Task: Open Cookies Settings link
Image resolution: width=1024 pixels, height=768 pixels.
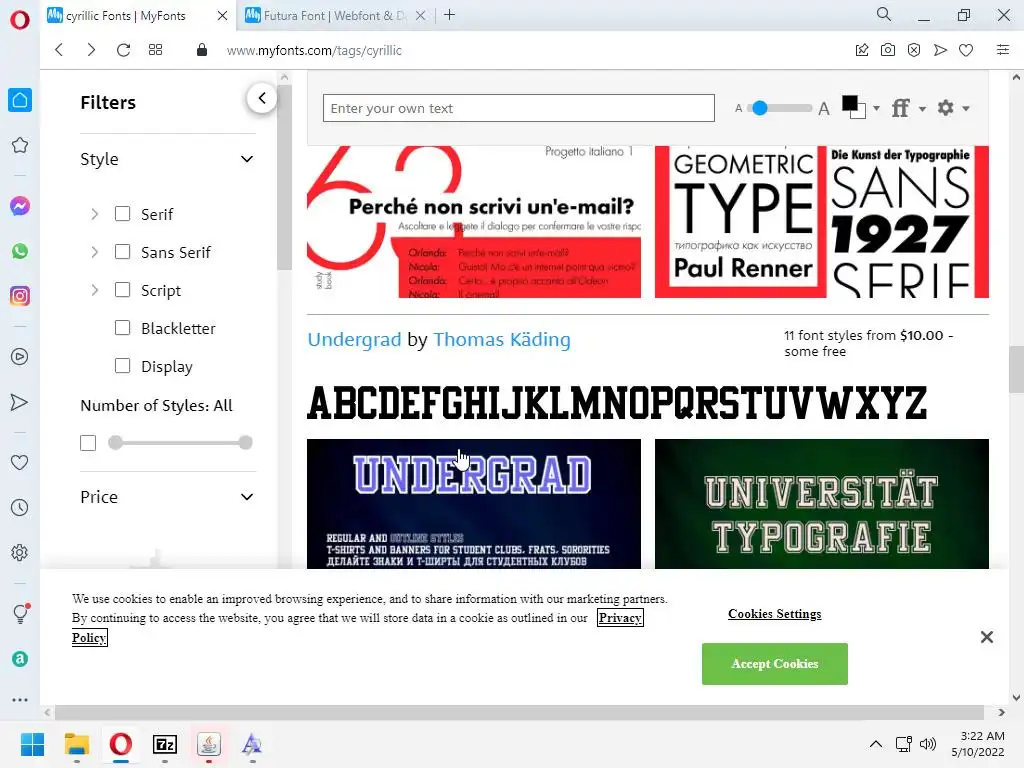Action: click(x=775, y=614)
